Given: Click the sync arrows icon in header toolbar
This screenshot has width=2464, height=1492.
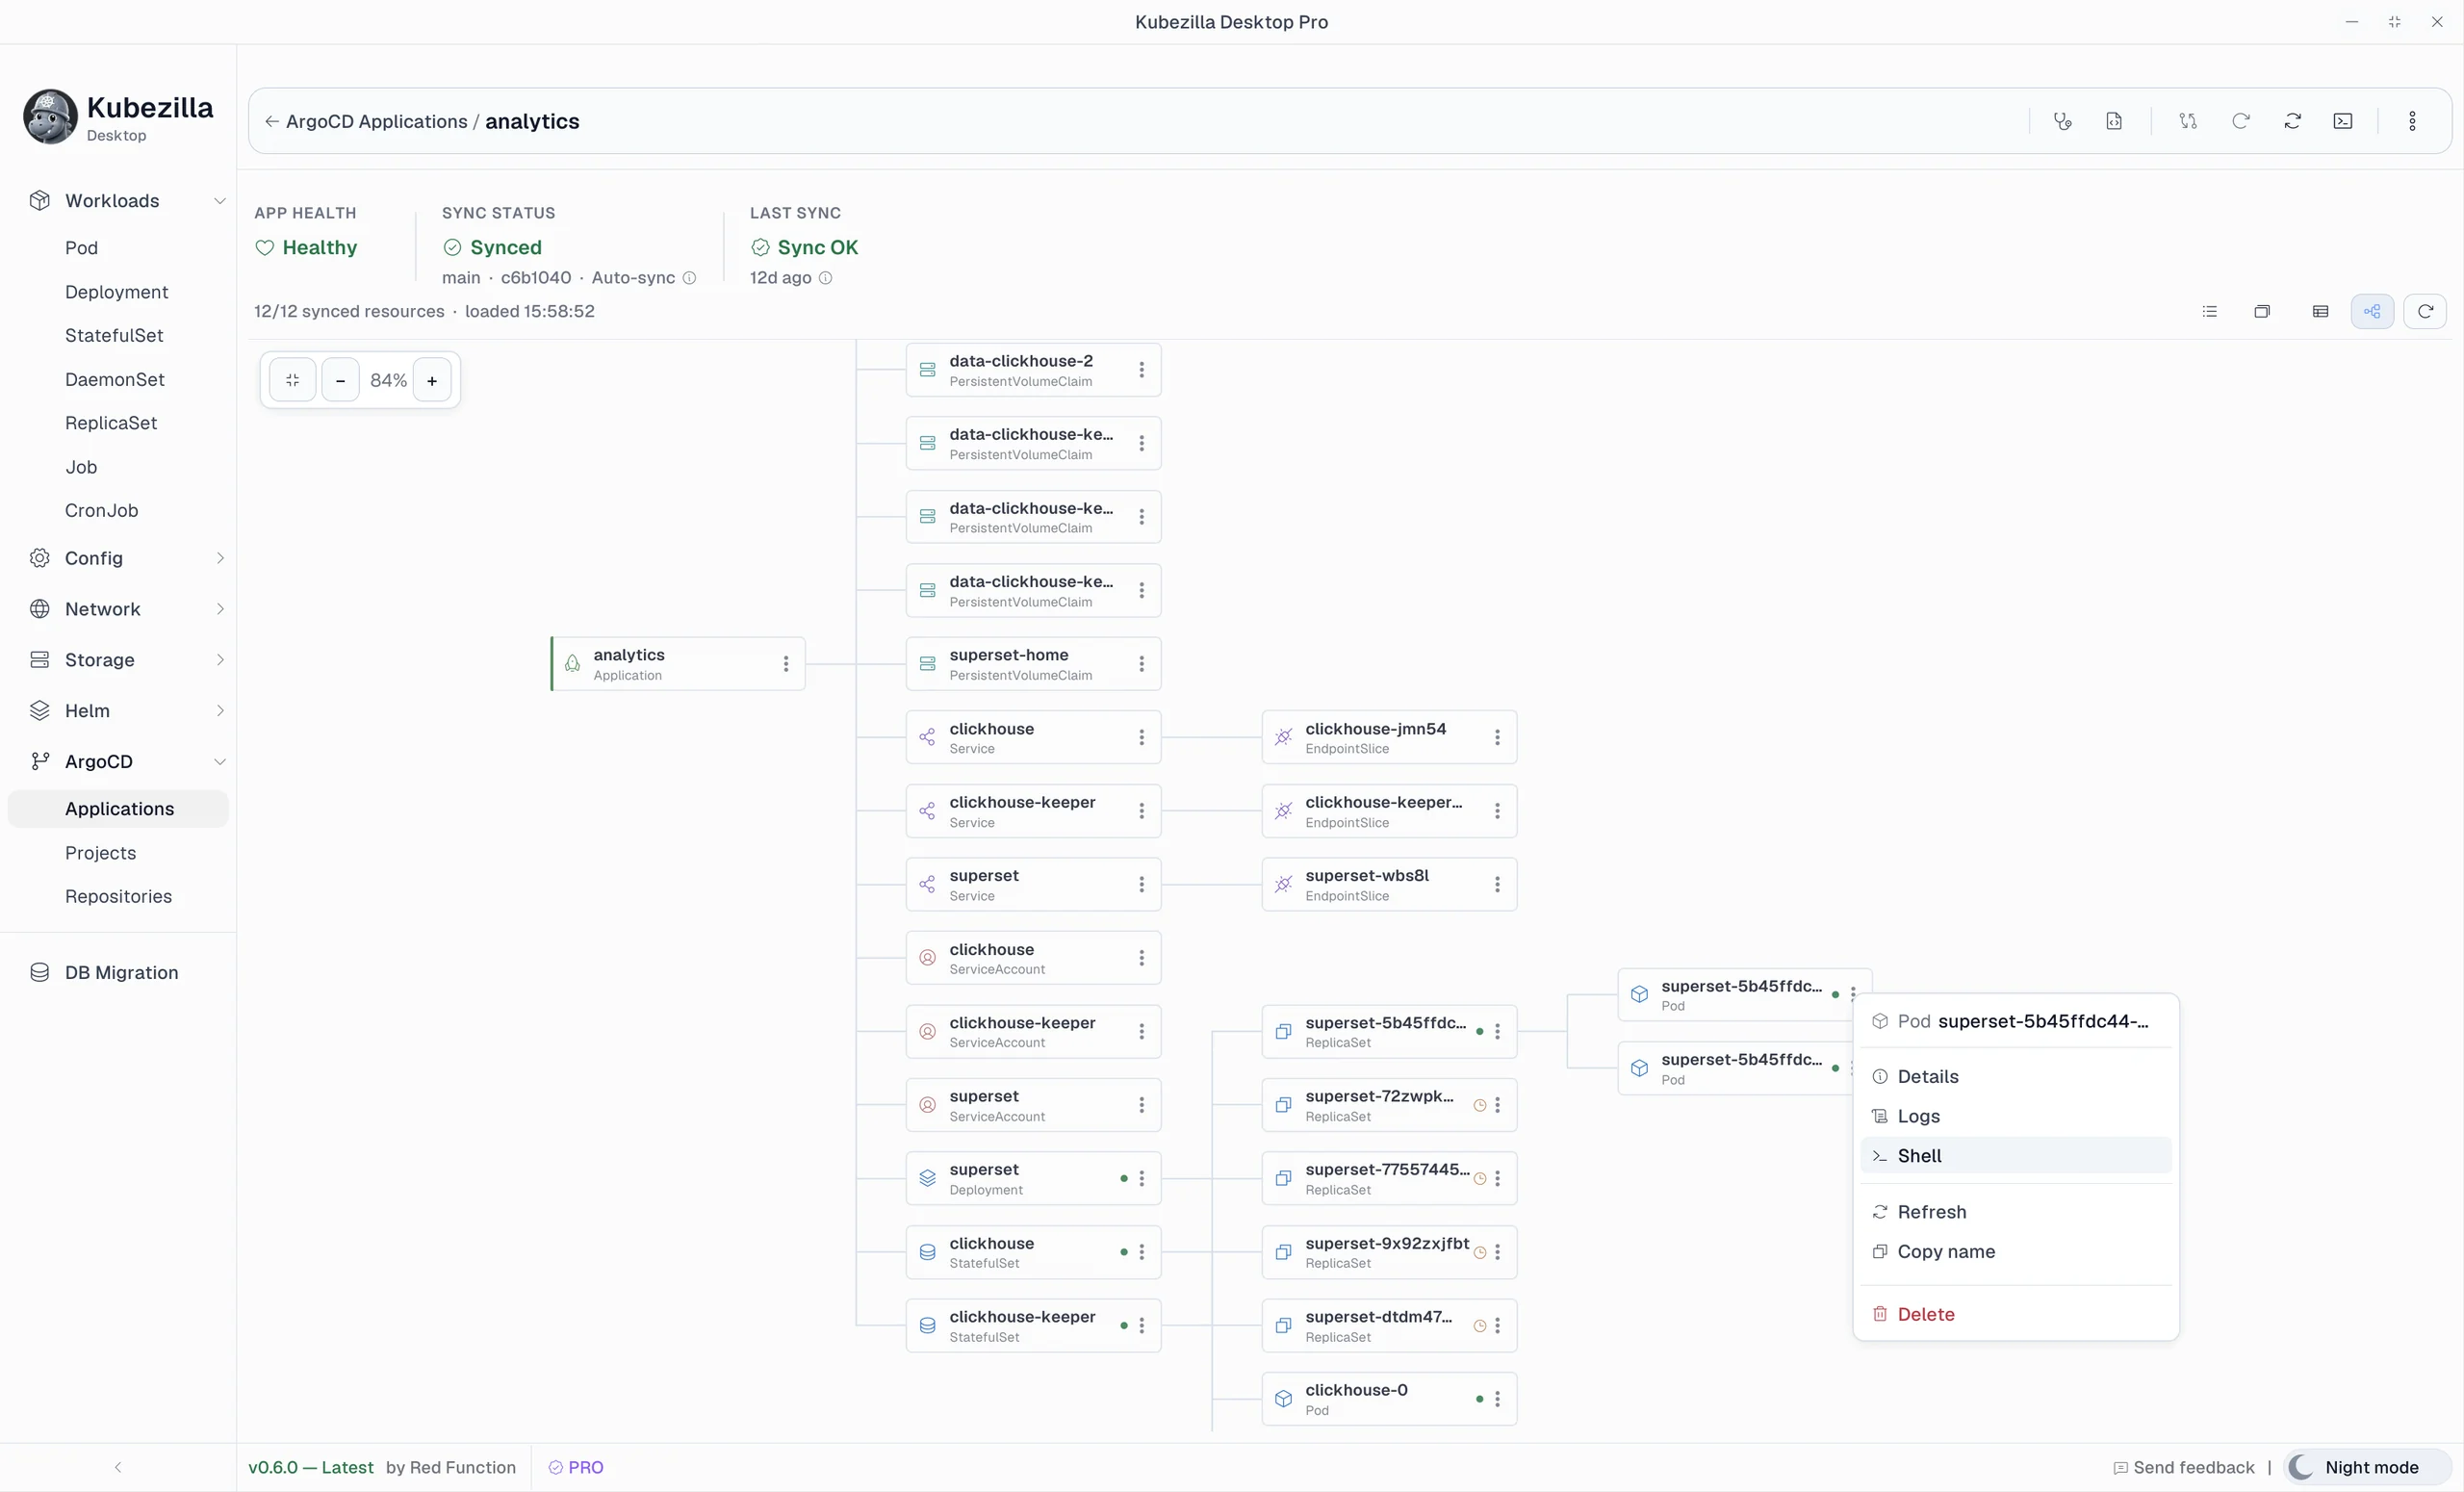Looking at the screenshot, I should click(x=2292, y=121).
